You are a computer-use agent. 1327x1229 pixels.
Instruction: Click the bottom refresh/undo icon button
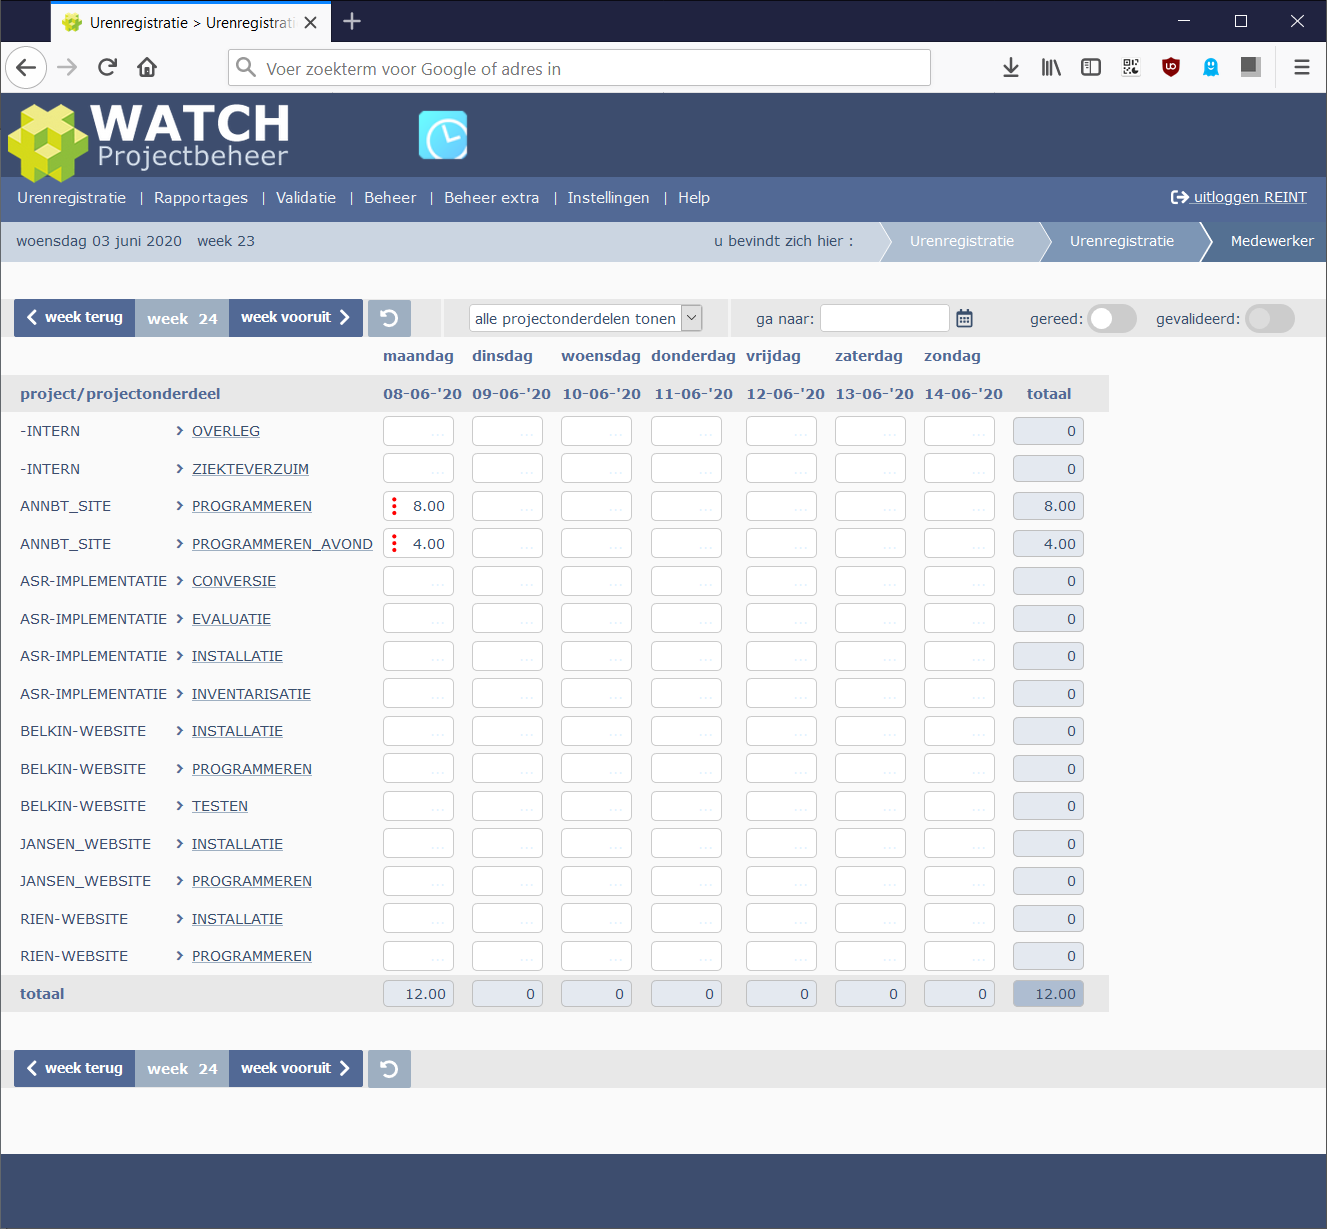click(389, 1069)
